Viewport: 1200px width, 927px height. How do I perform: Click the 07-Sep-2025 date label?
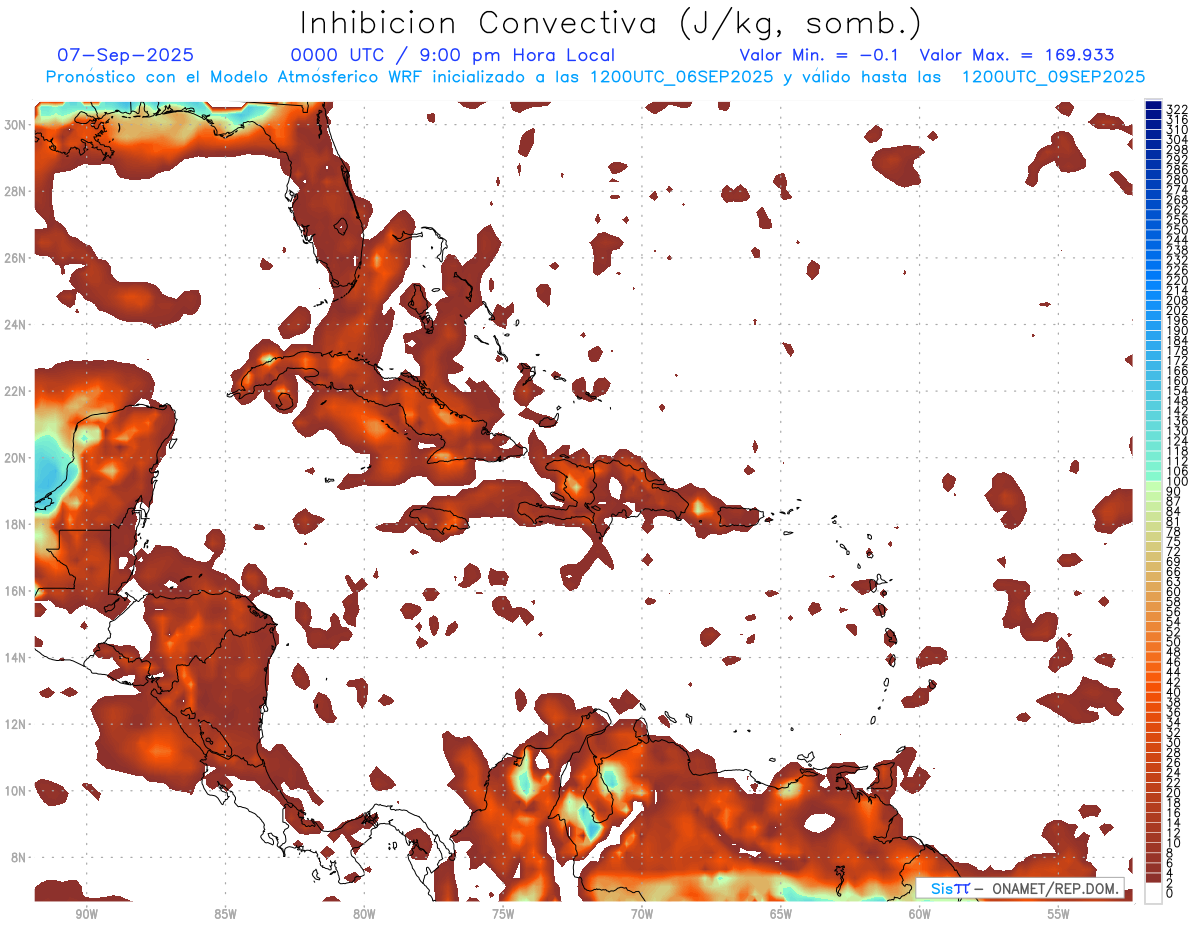pyautogui.click(x=125, y=55)
